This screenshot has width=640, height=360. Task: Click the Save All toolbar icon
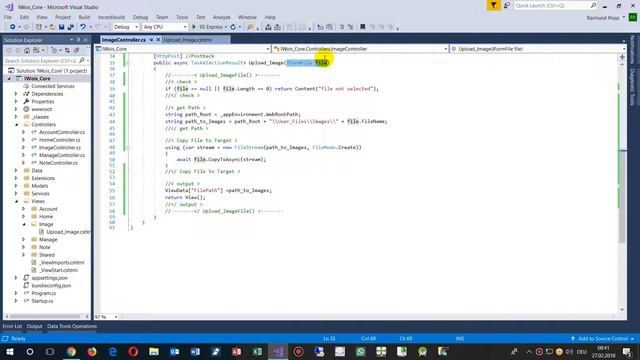pos(70,27)
